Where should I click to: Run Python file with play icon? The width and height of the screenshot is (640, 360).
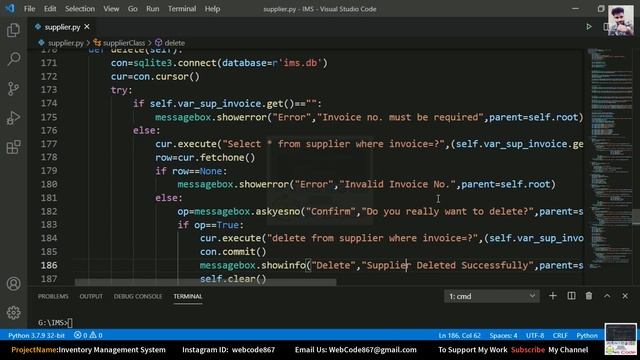[x=589, y=27]
